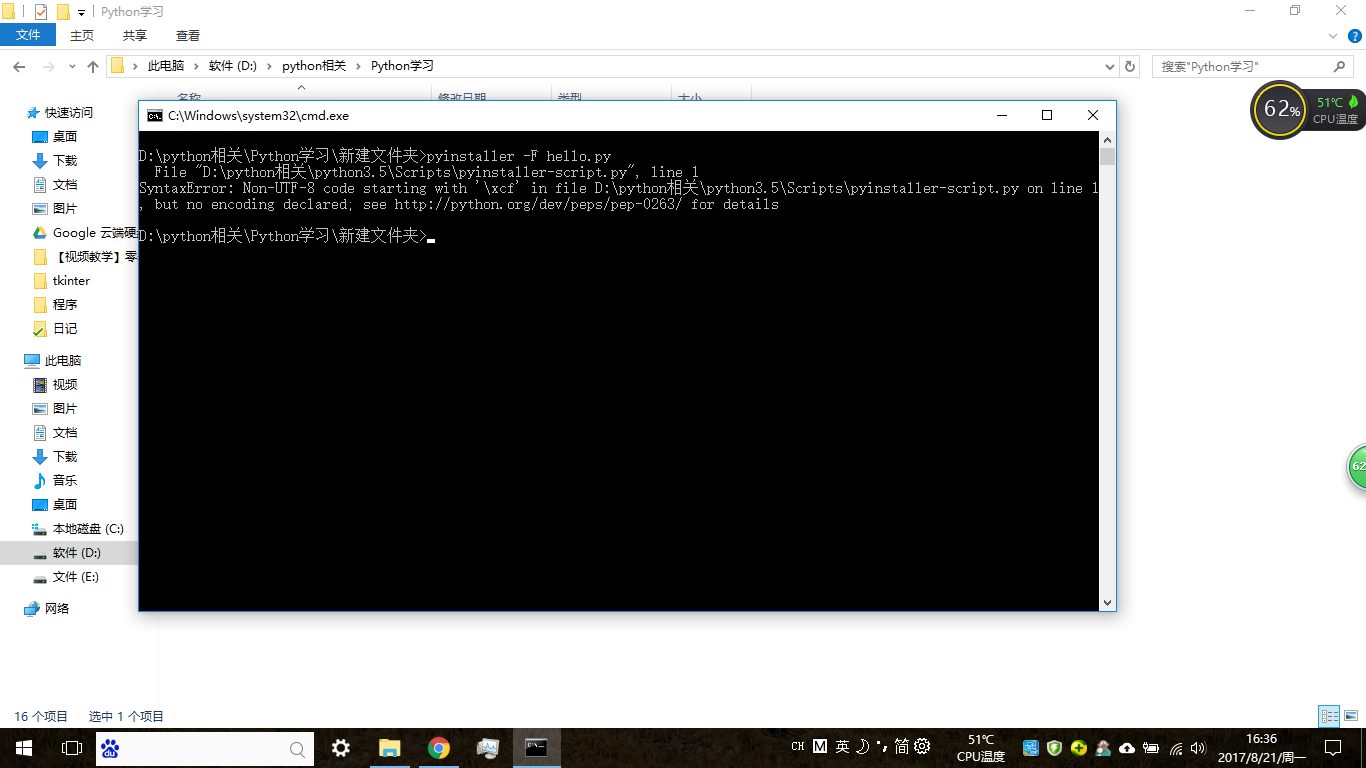This screenshot has width=1366, height=768.
Task: Click 此电脑 in the address breadcrumb
Action: [x=166, y=66]
